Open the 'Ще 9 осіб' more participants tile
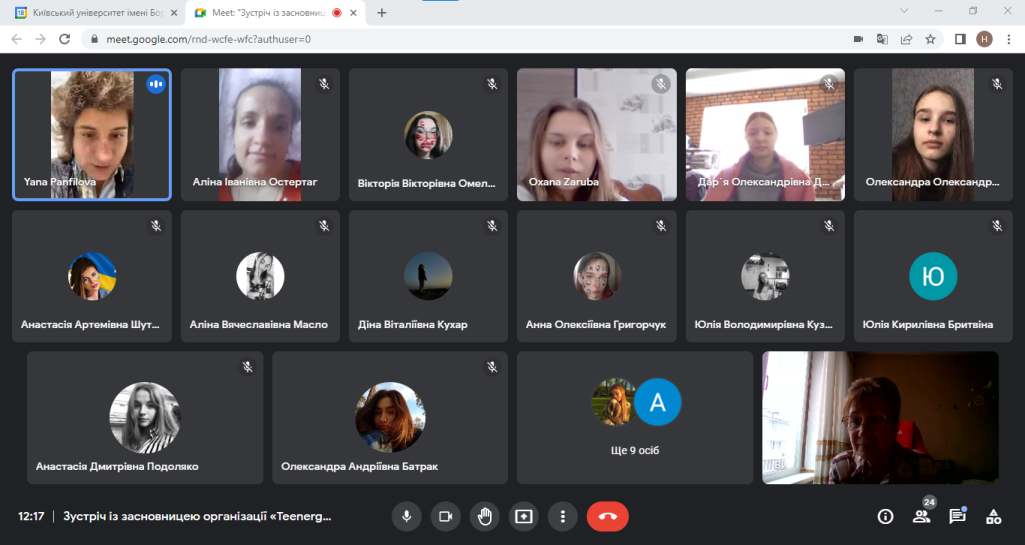 click(x=635, y=418)
